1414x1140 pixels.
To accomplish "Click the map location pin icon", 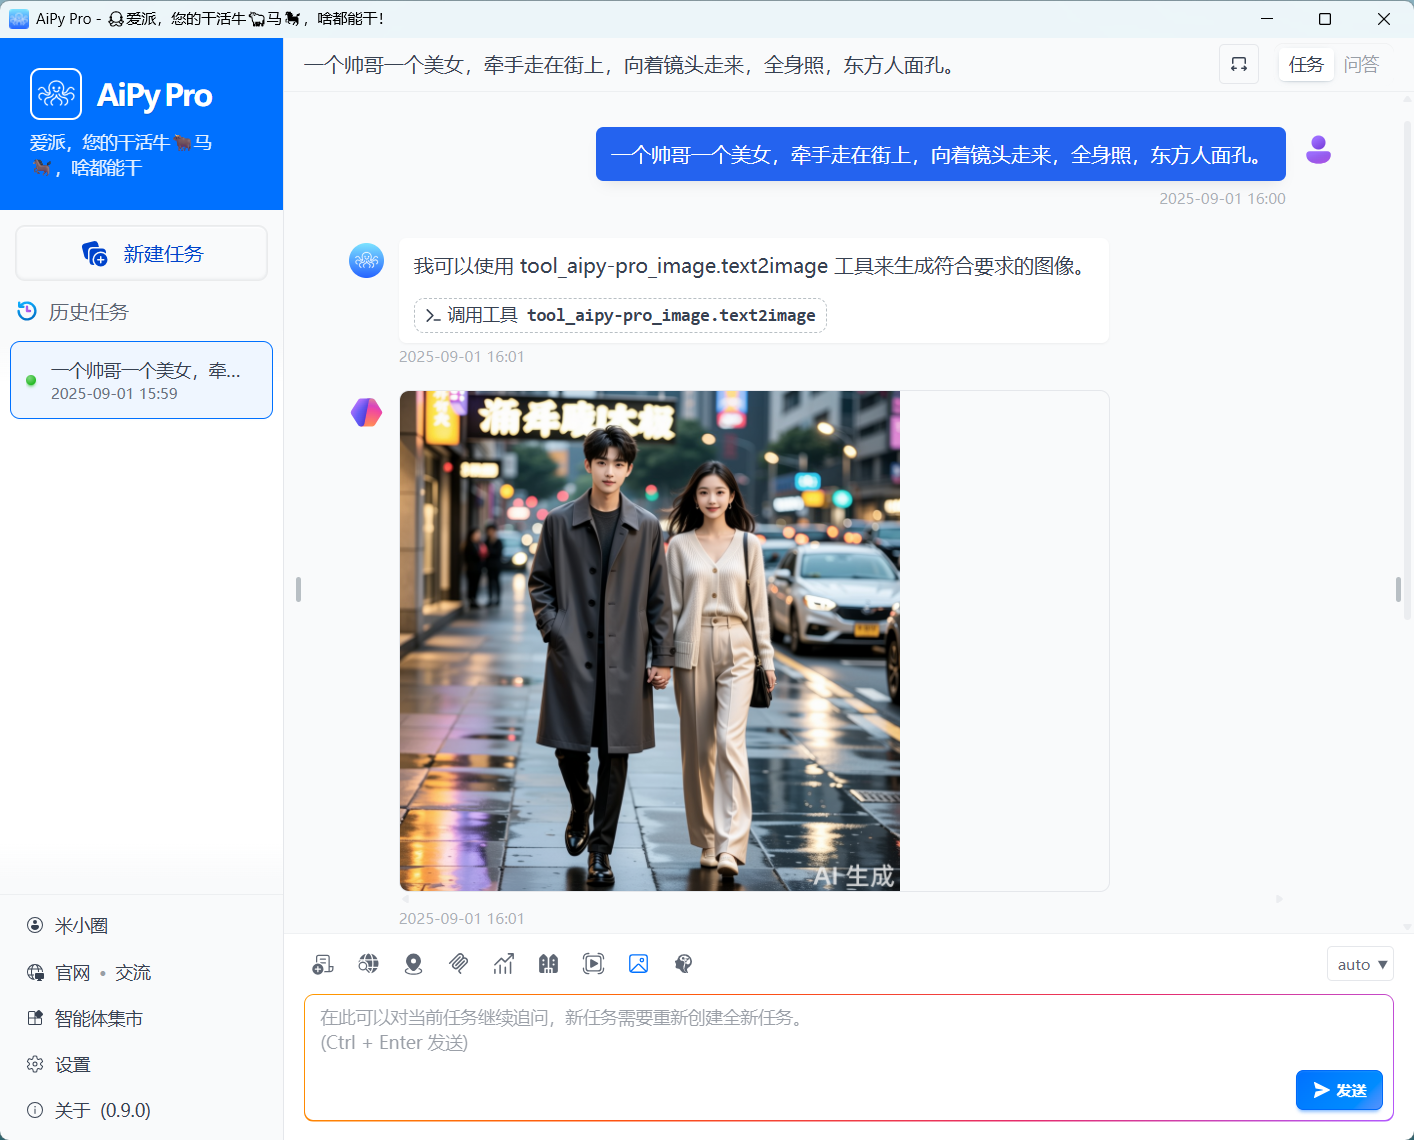I will pos(413,963).
